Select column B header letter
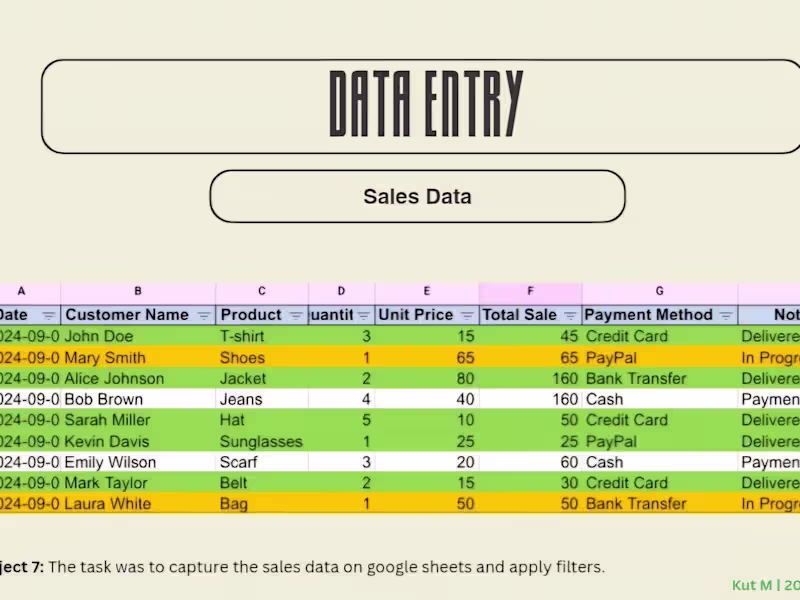The height and width of the screenshot is (600, 800). click(x=138, y=291)
